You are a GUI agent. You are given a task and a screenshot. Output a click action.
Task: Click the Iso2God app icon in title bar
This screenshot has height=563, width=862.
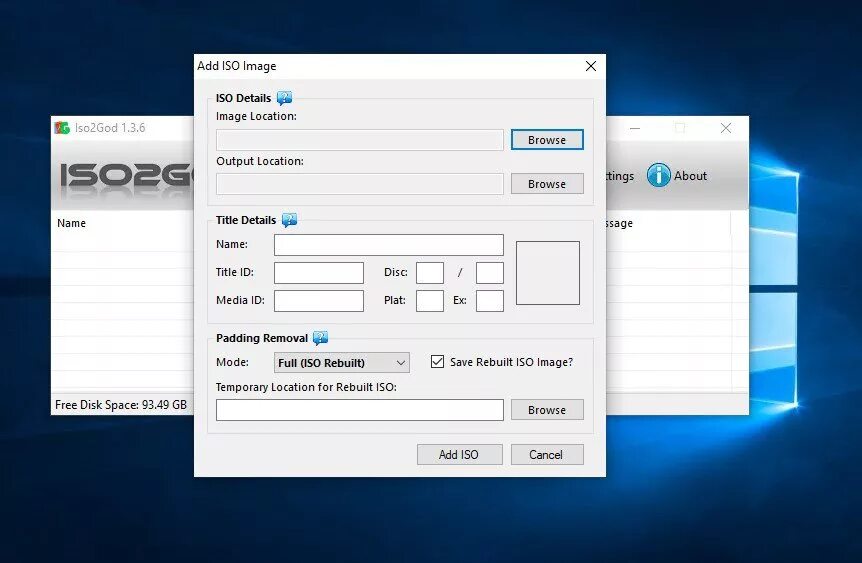click(x=62, y=128)
